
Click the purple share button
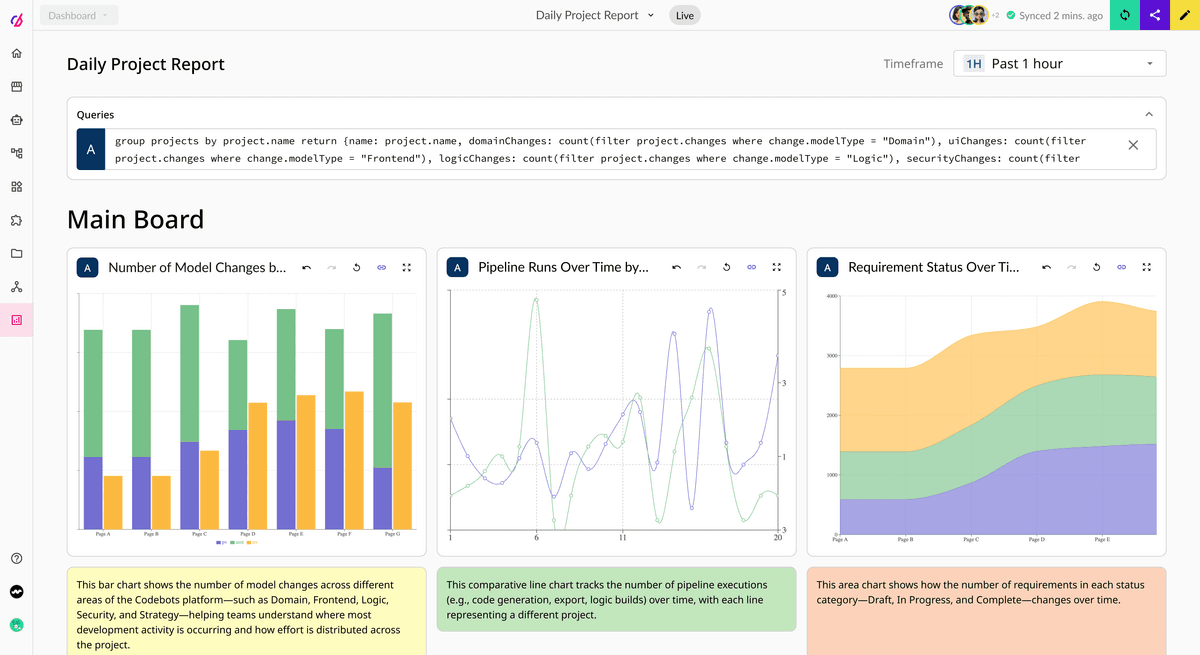pyautogui.click(x=1155, y=15)
